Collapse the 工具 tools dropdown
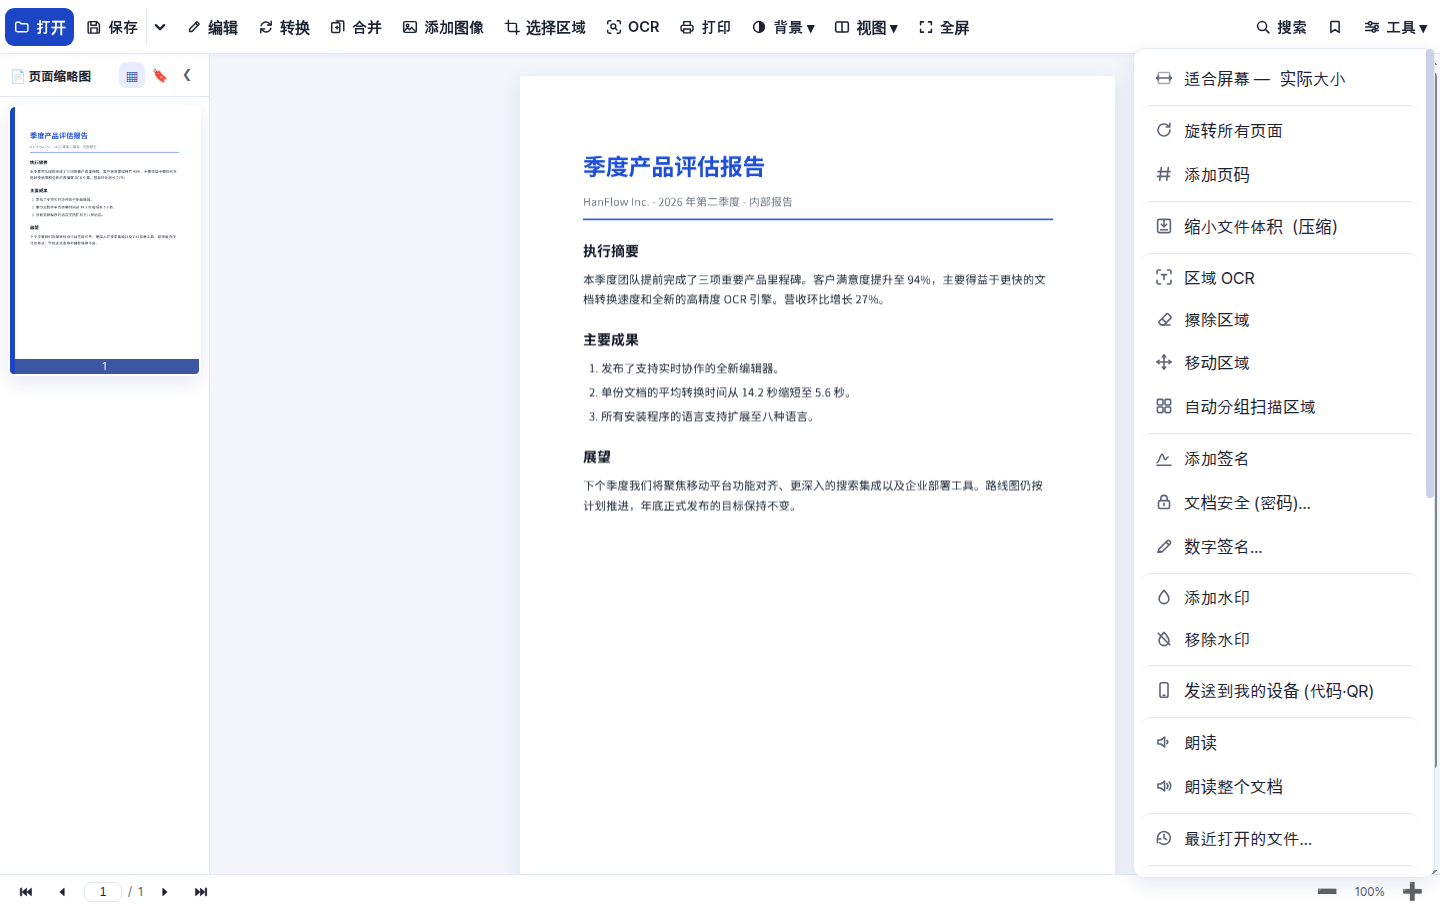The width and height of the screenshot is (1440, 908). click(1395, 27)
